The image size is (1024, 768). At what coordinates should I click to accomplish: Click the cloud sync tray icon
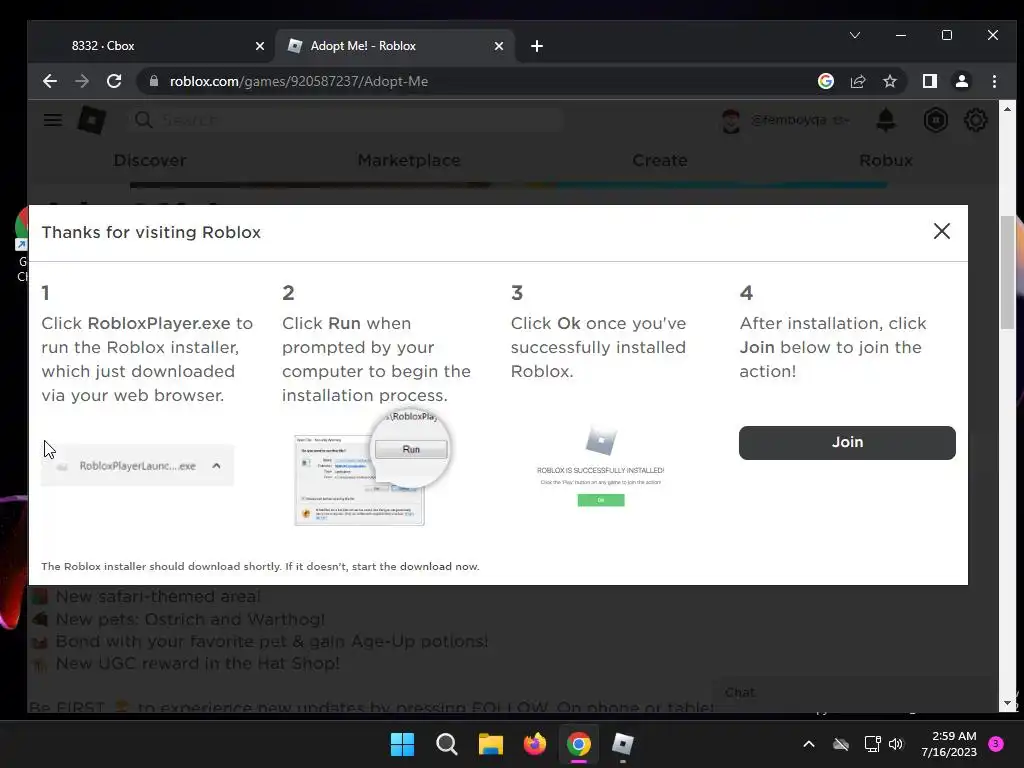tap(841, 744)
